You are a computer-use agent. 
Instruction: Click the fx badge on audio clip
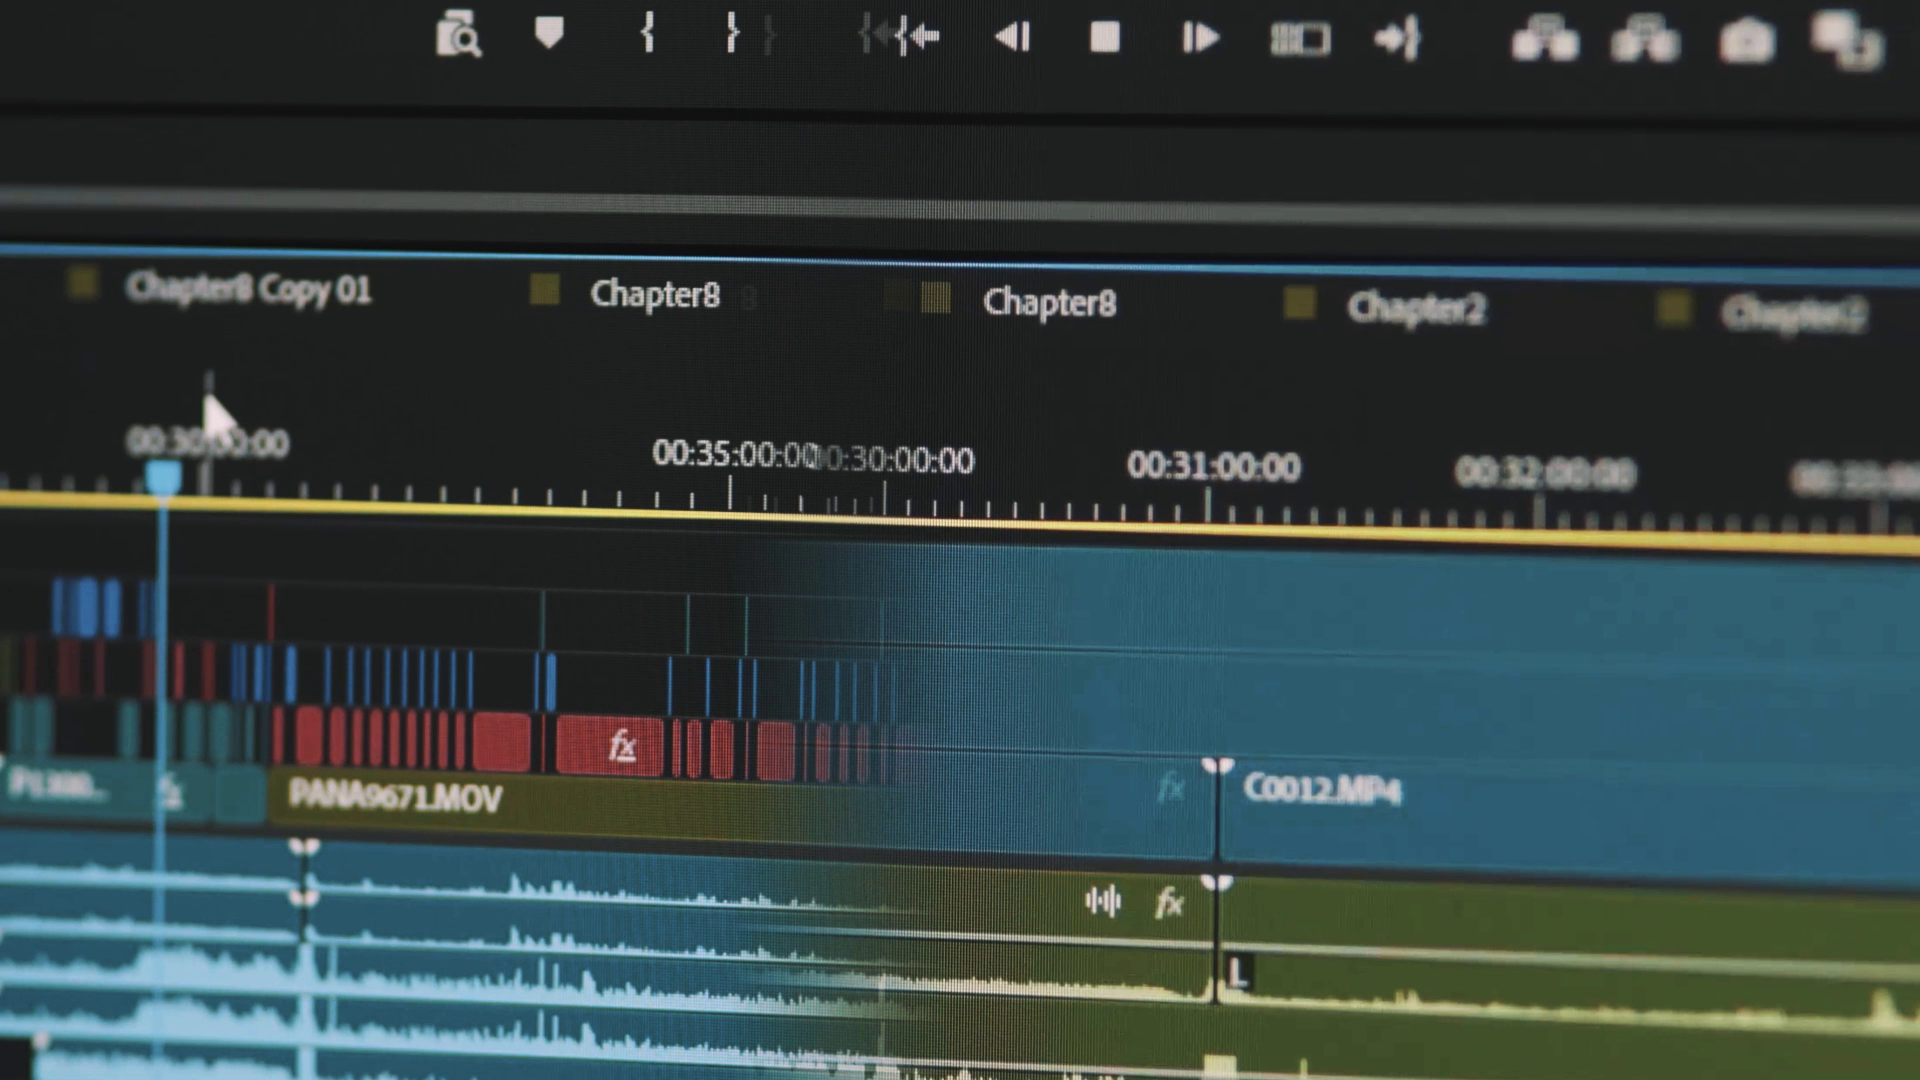[1169, 904]
